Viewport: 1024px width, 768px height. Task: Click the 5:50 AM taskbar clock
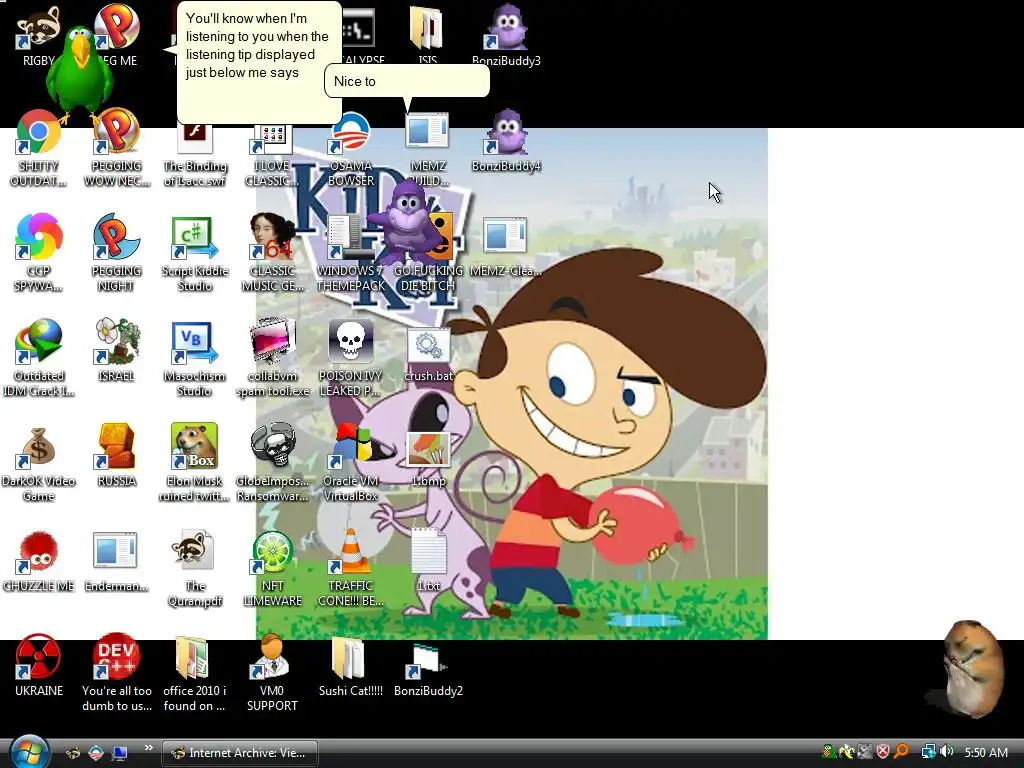click(985, 752)
